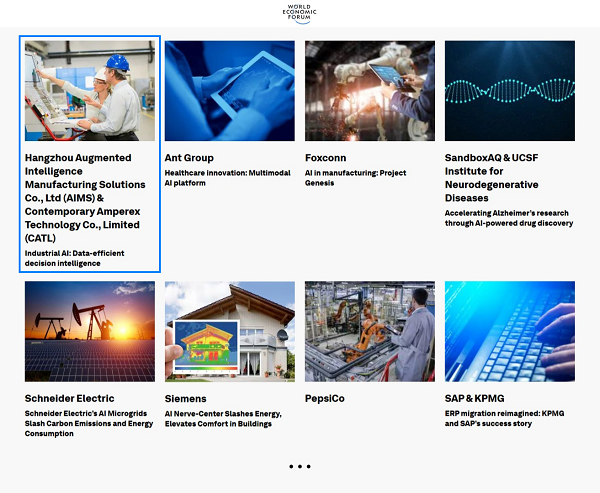Open SandboxAQ & UCSF Institute heading link

coord(492,178)
